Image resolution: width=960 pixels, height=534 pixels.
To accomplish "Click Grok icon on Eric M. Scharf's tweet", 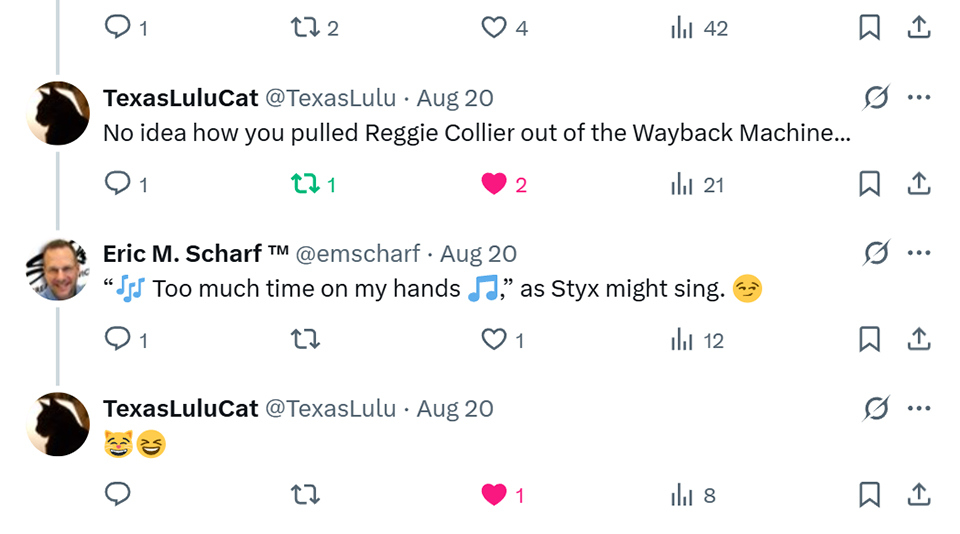I will coord(876,253).
